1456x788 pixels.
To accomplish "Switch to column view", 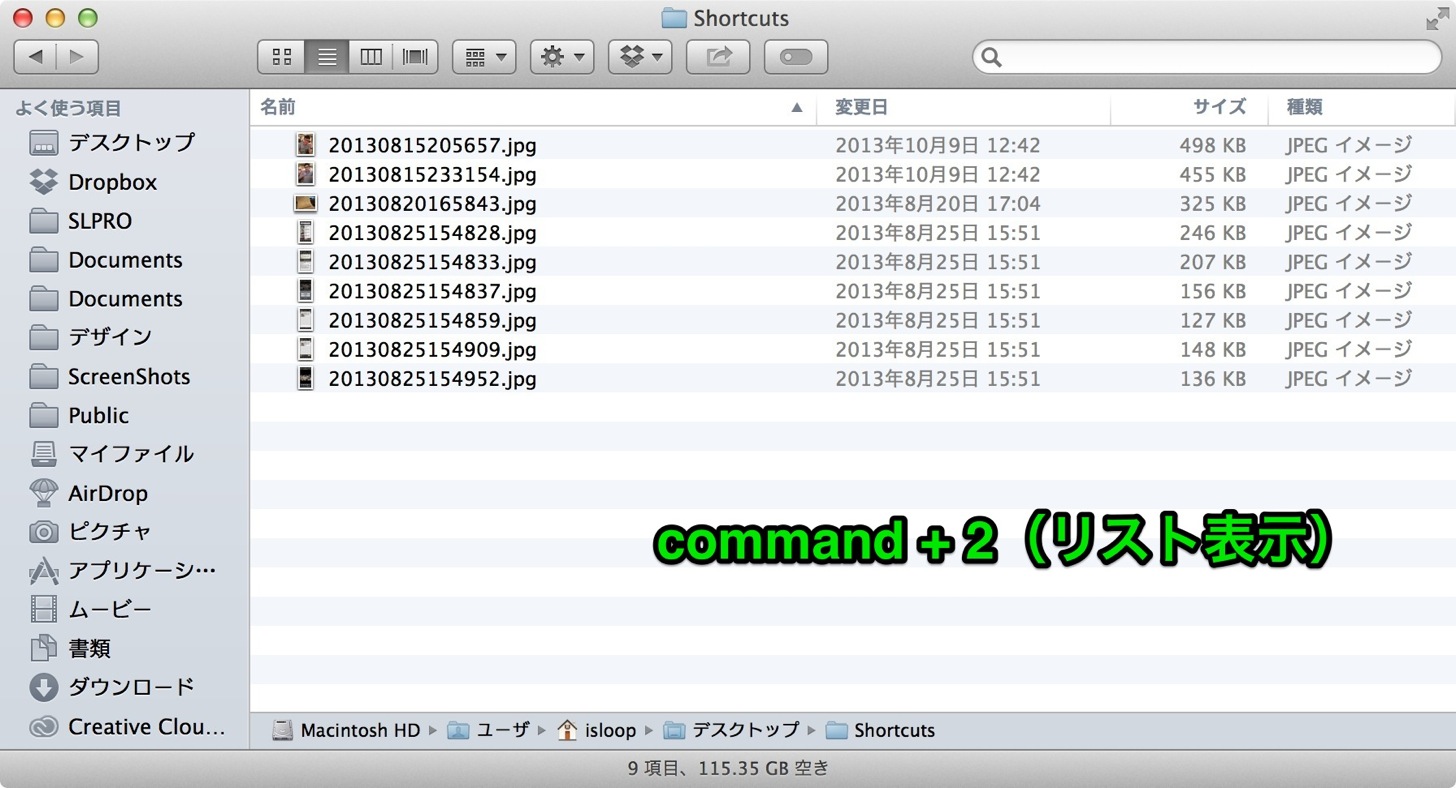I will click(x=371, y=57).
